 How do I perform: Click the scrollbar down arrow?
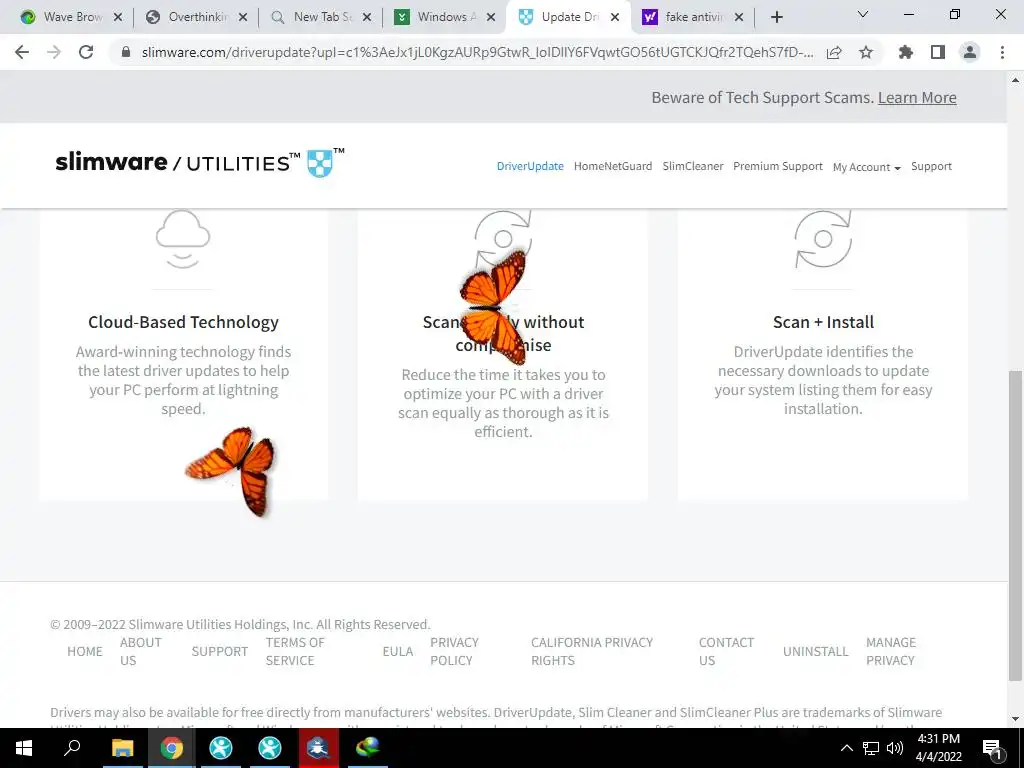(x=1016, y=720)
